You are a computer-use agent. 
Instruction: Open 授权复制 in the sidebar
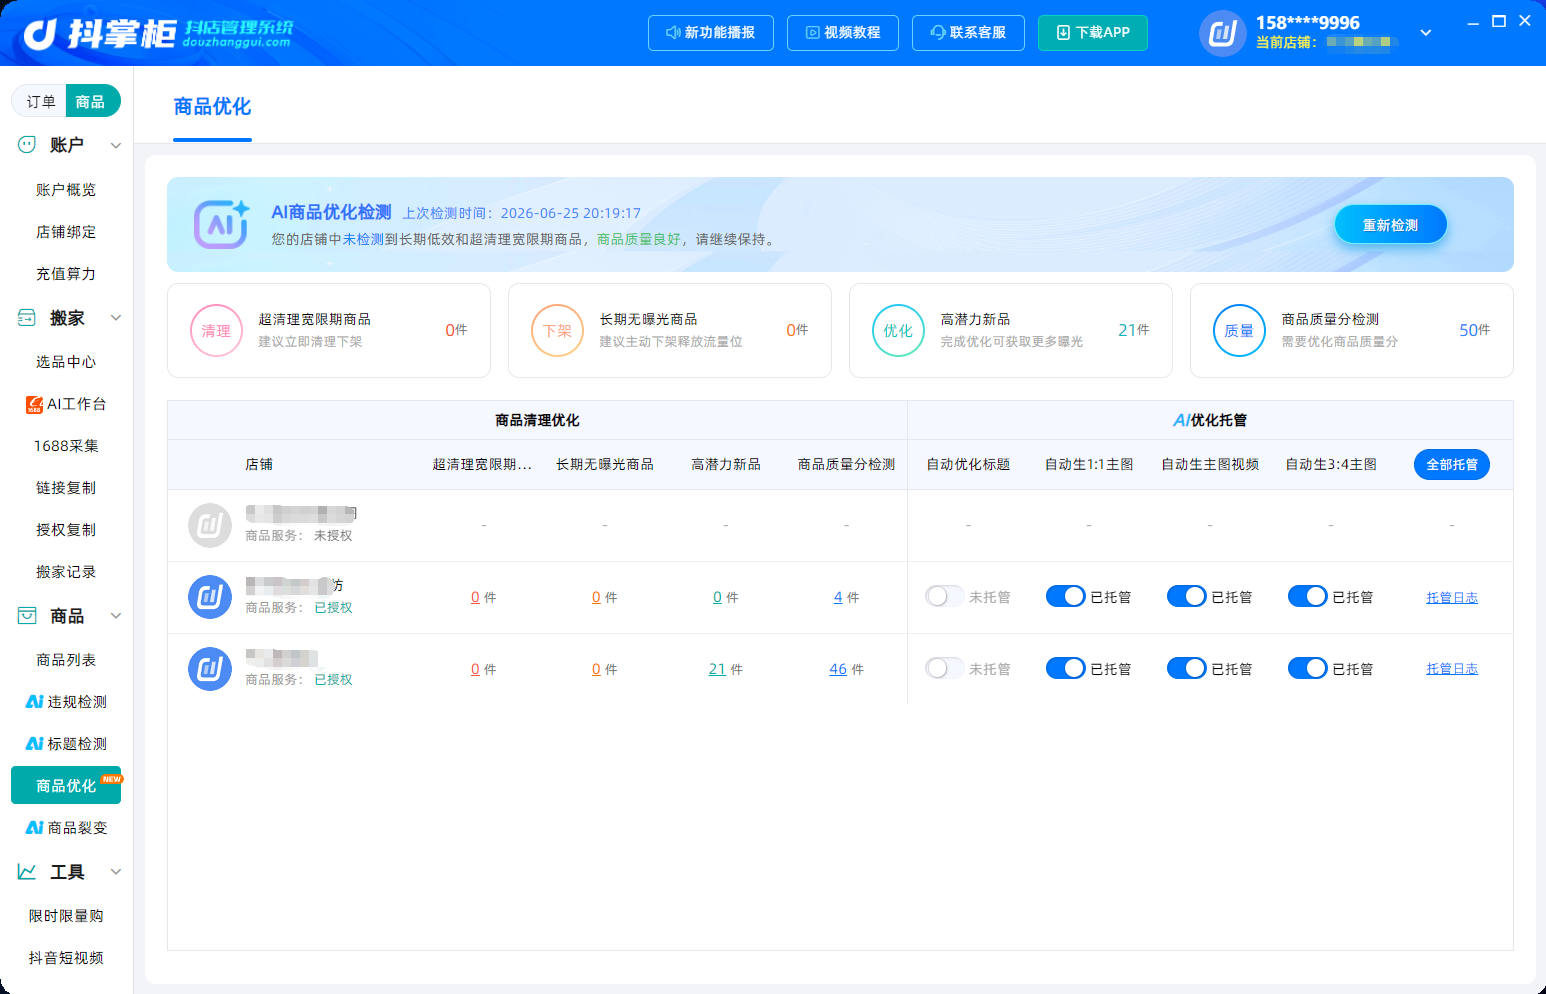pos(66,530)
